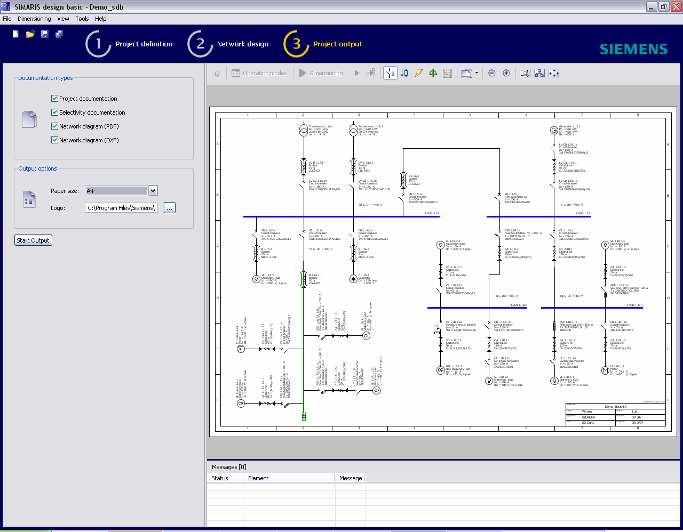Image resolution: width=683 pixels, height=532 pixels.
Task: Click the network diagram page preview
Action: 443,271
